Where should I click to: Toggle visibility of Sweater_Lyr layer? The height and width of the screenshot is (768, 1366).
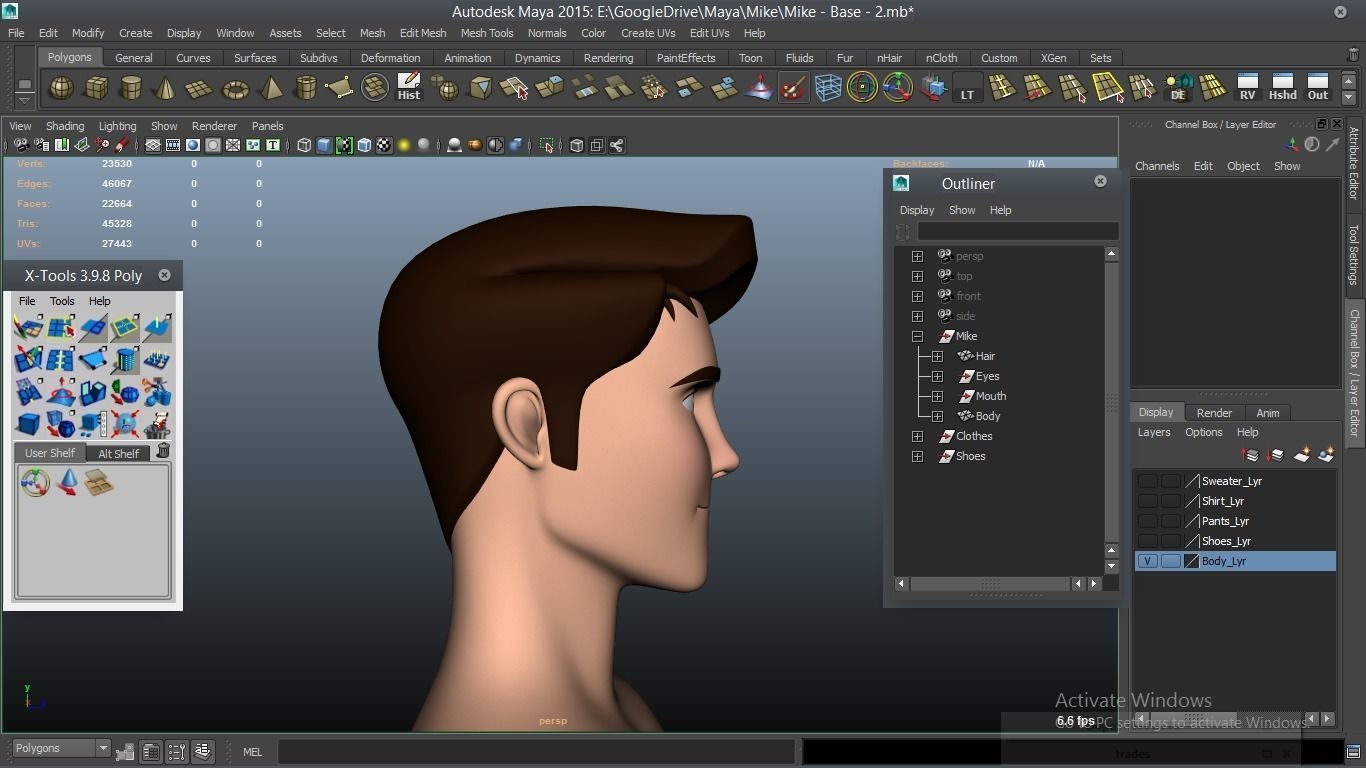(1147, 481)
